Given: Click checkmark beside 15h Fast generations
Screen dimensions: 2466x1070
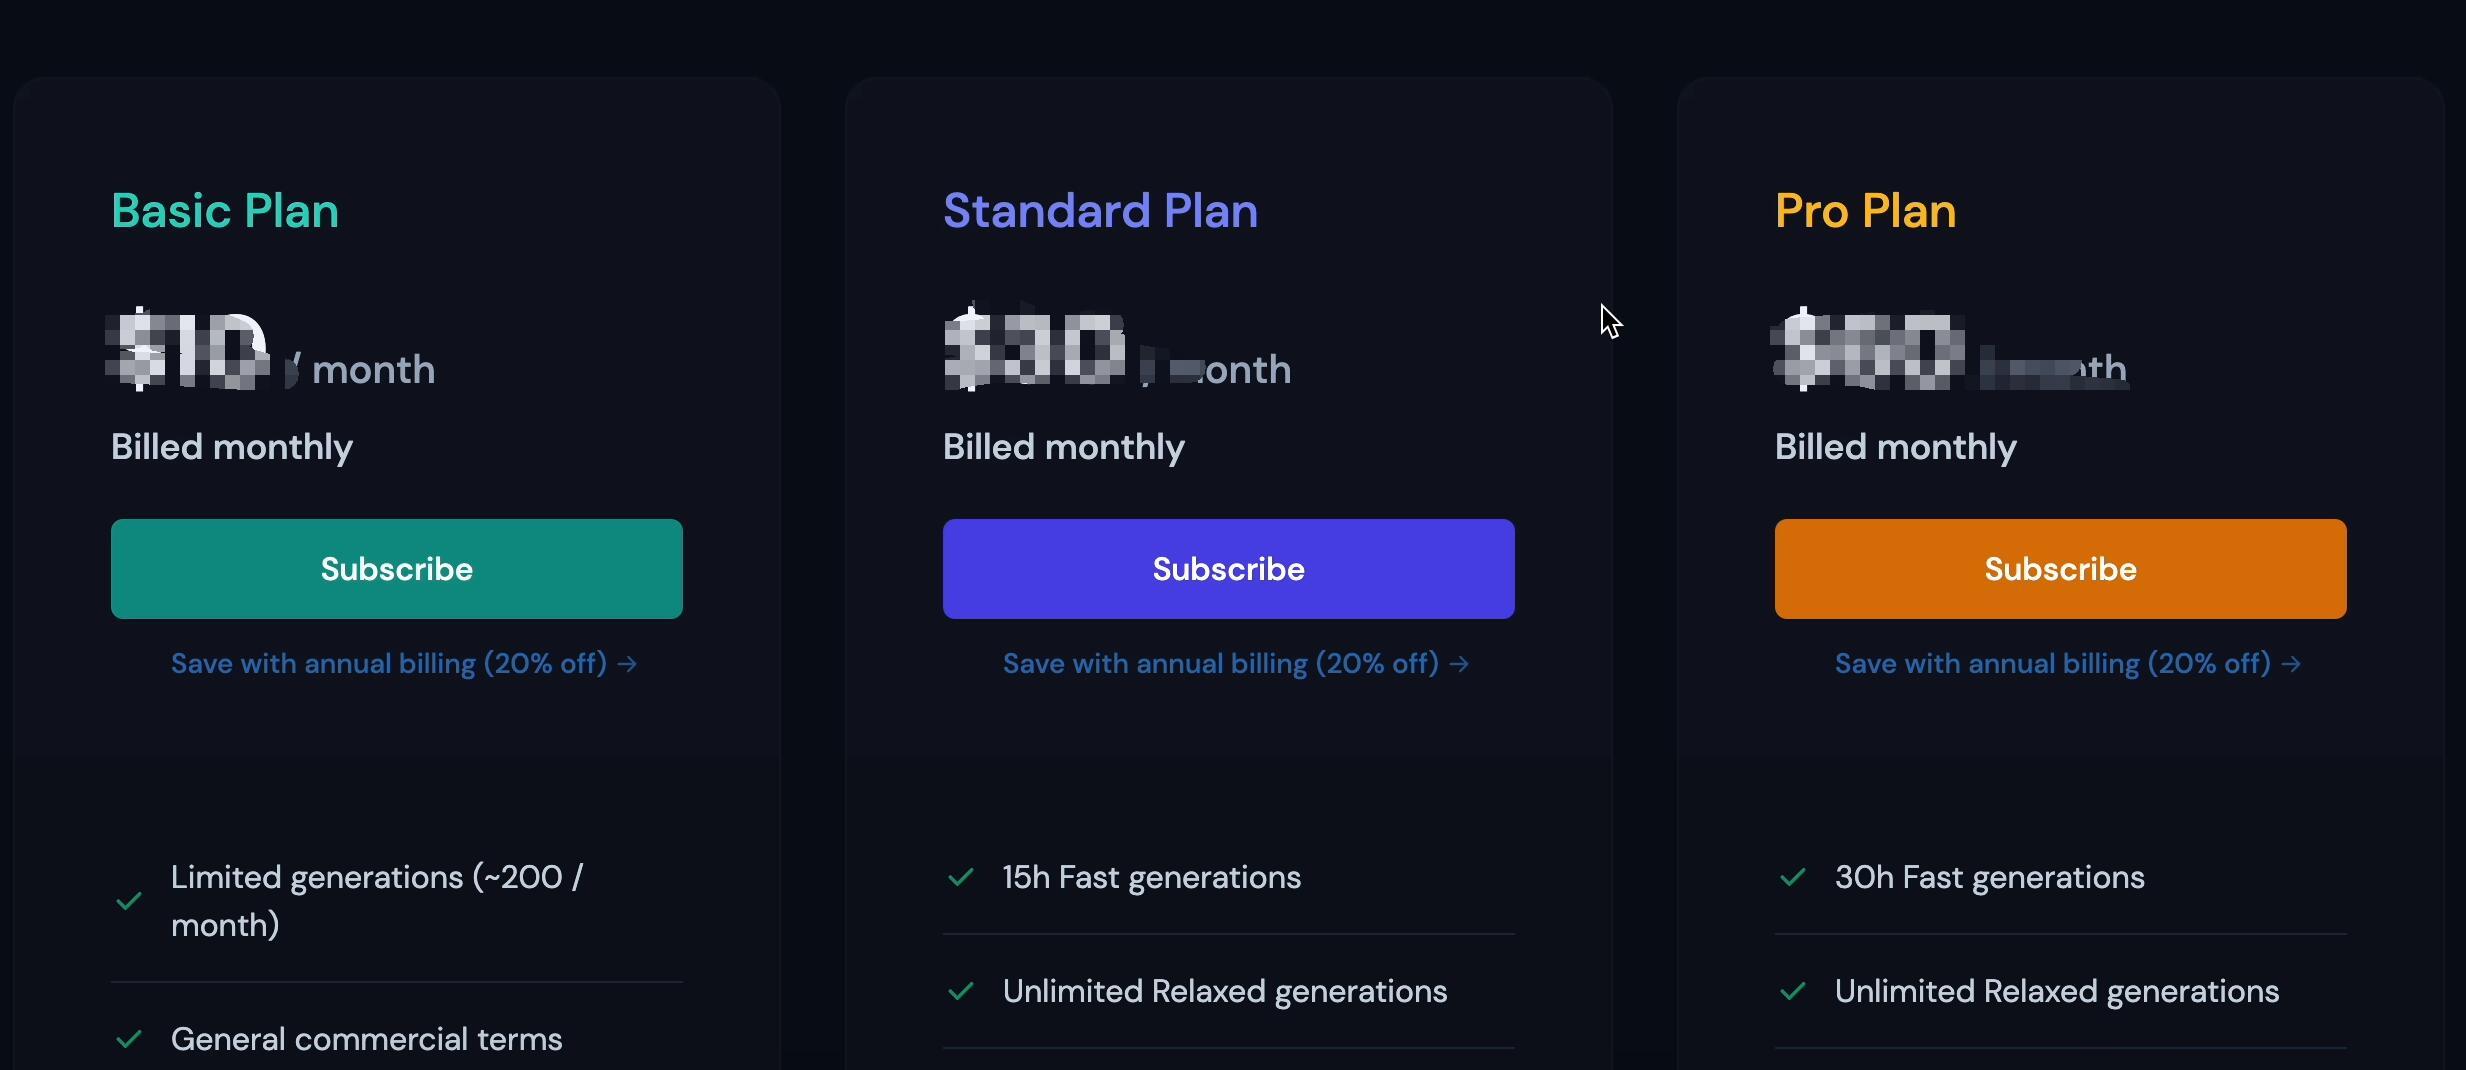Looking at the screenshot, I should [x=961, y=877].
